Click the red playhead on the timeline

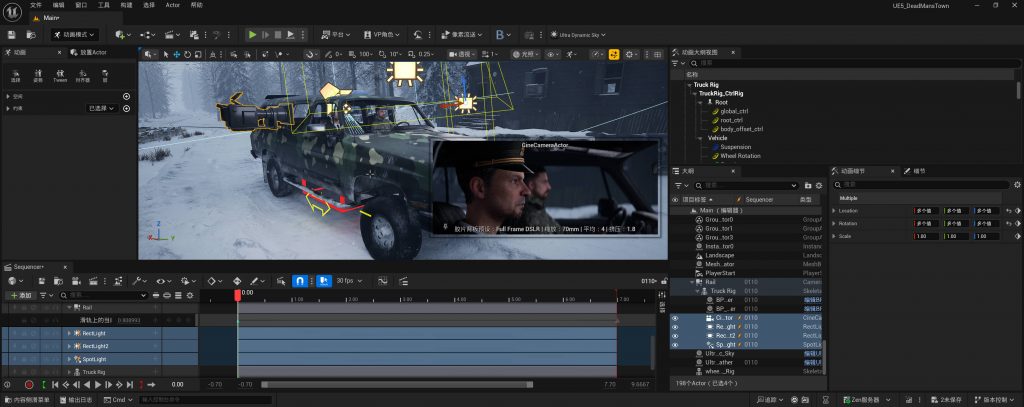(x=237, y=294)
